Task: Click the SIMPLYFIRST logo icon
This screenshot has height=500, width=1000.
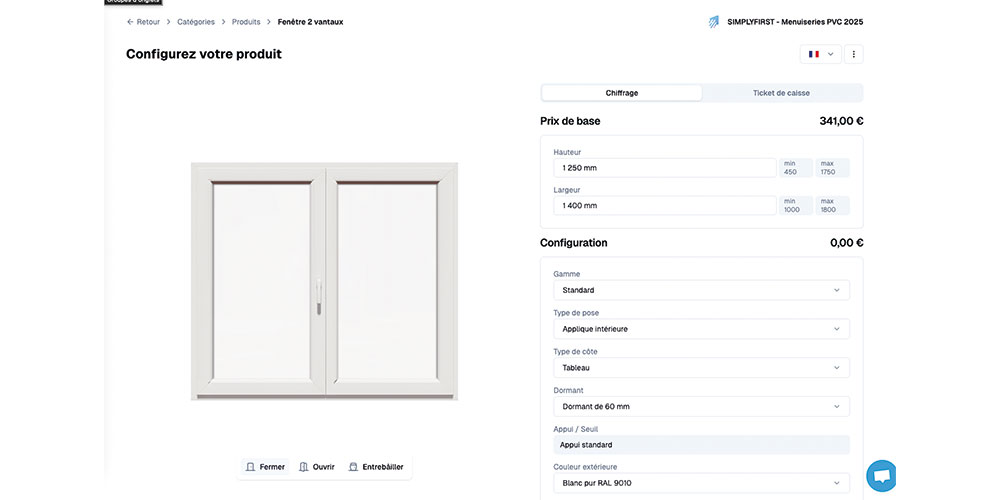Action: coord(713,22)
